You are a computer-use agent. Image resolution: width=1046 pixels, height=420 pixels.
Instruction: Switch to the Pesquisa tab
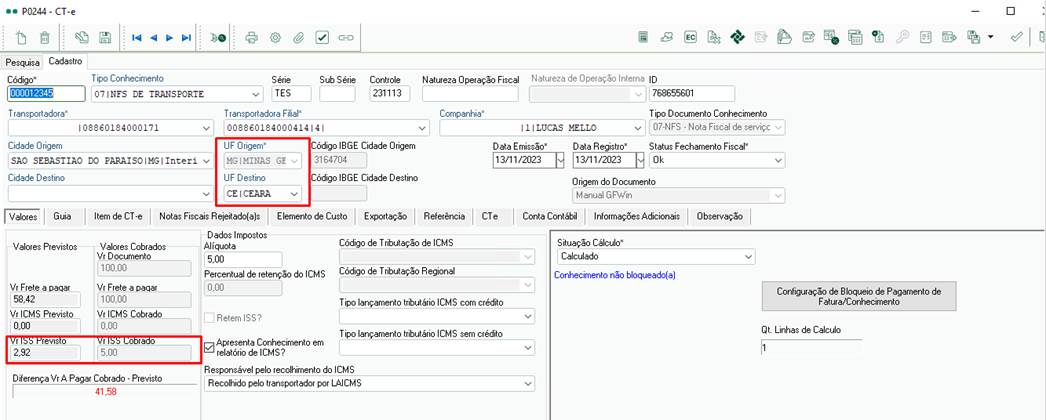[x=23, y=62]
